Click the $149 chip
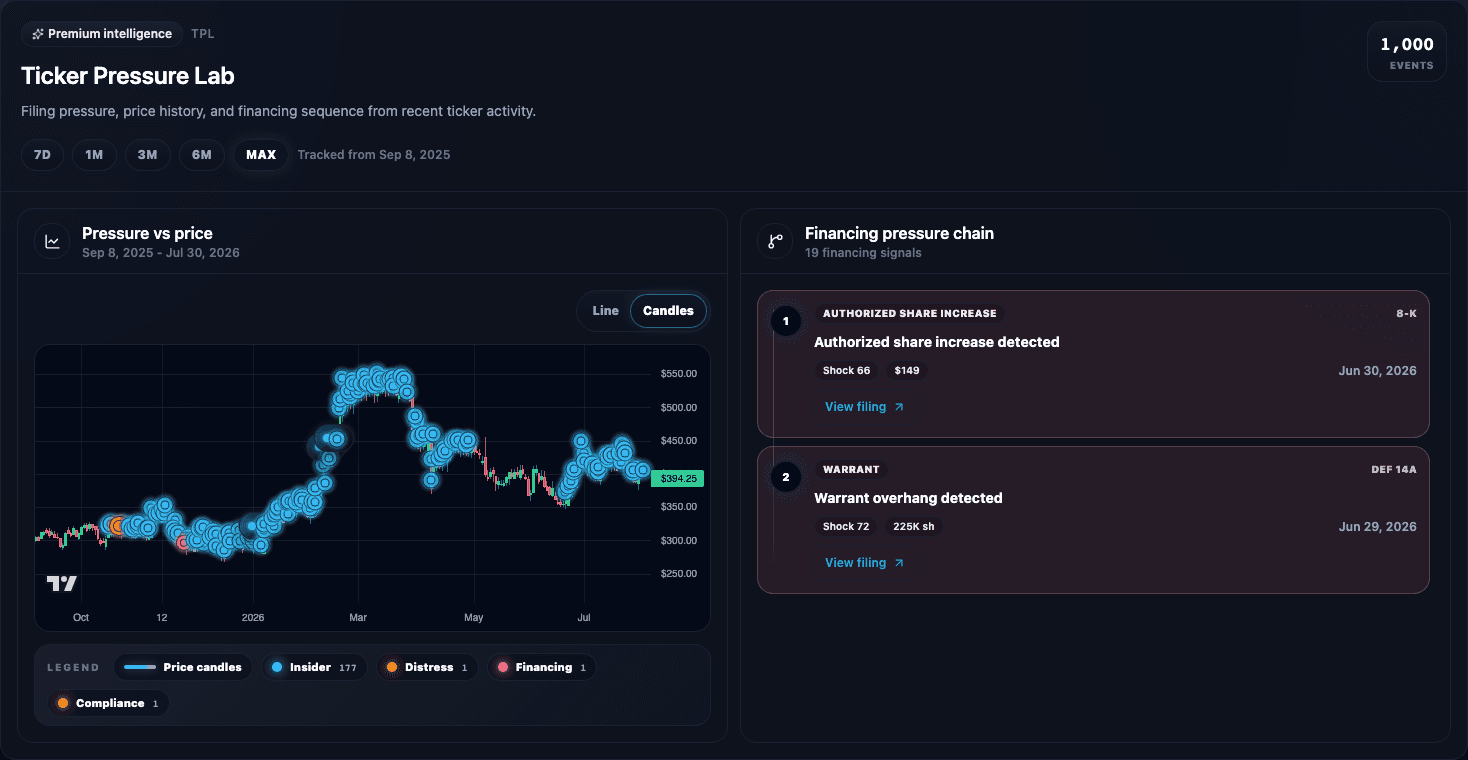Screen dimensions: 1468x760 pyautogui.click(x=907, y=371)
